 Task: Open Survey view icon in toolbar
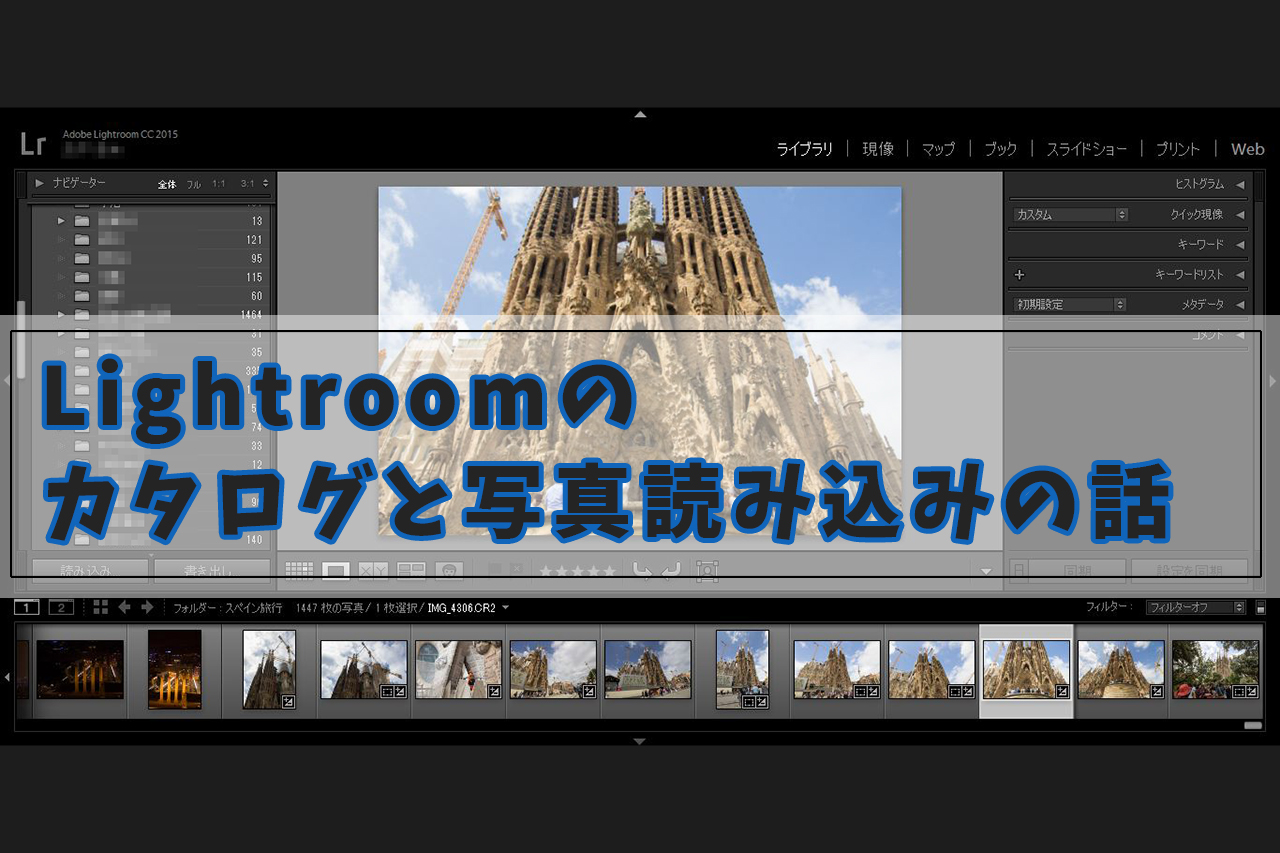411,571
